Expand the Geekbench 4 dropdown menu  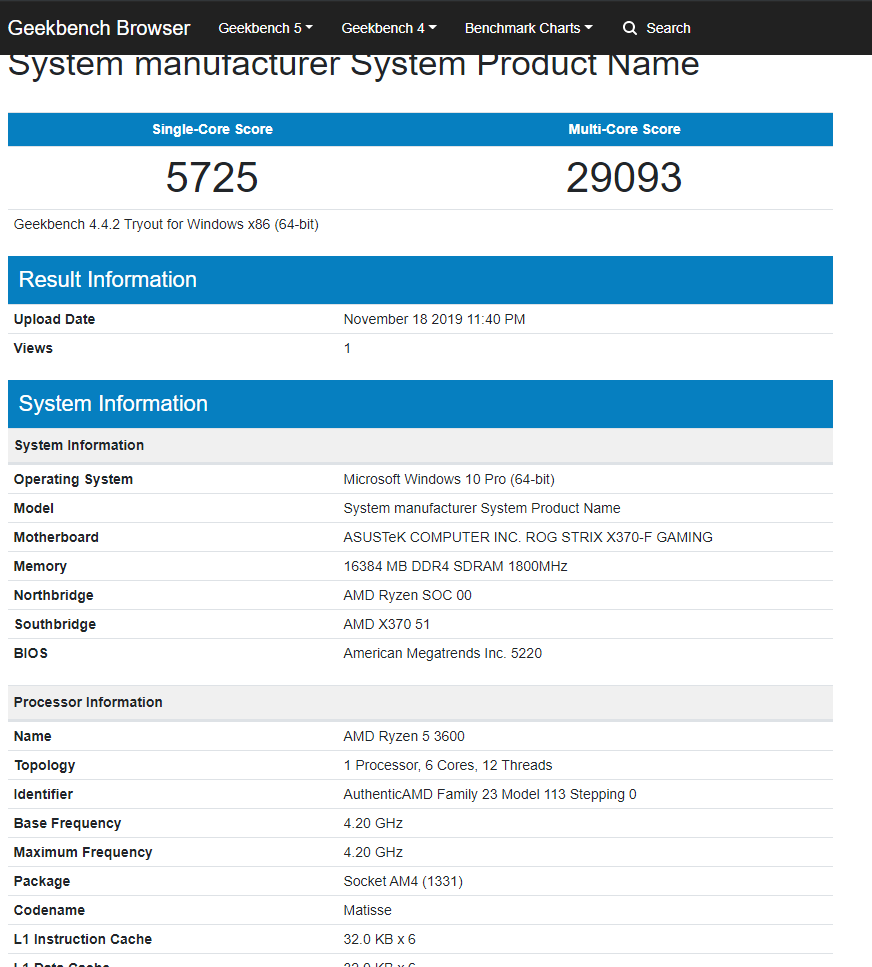tap(389, 28)
